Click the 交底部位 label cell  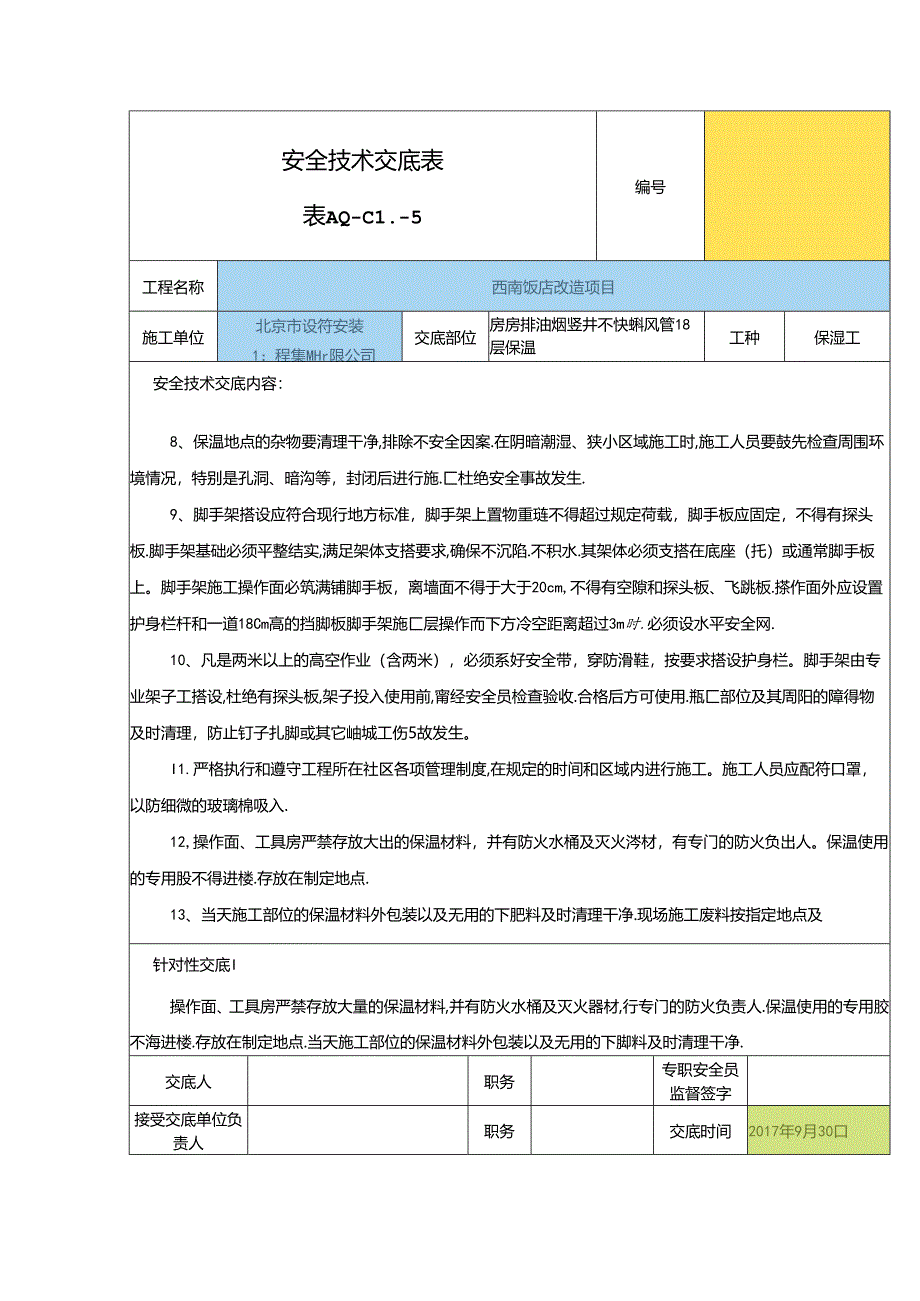point(444,337)
